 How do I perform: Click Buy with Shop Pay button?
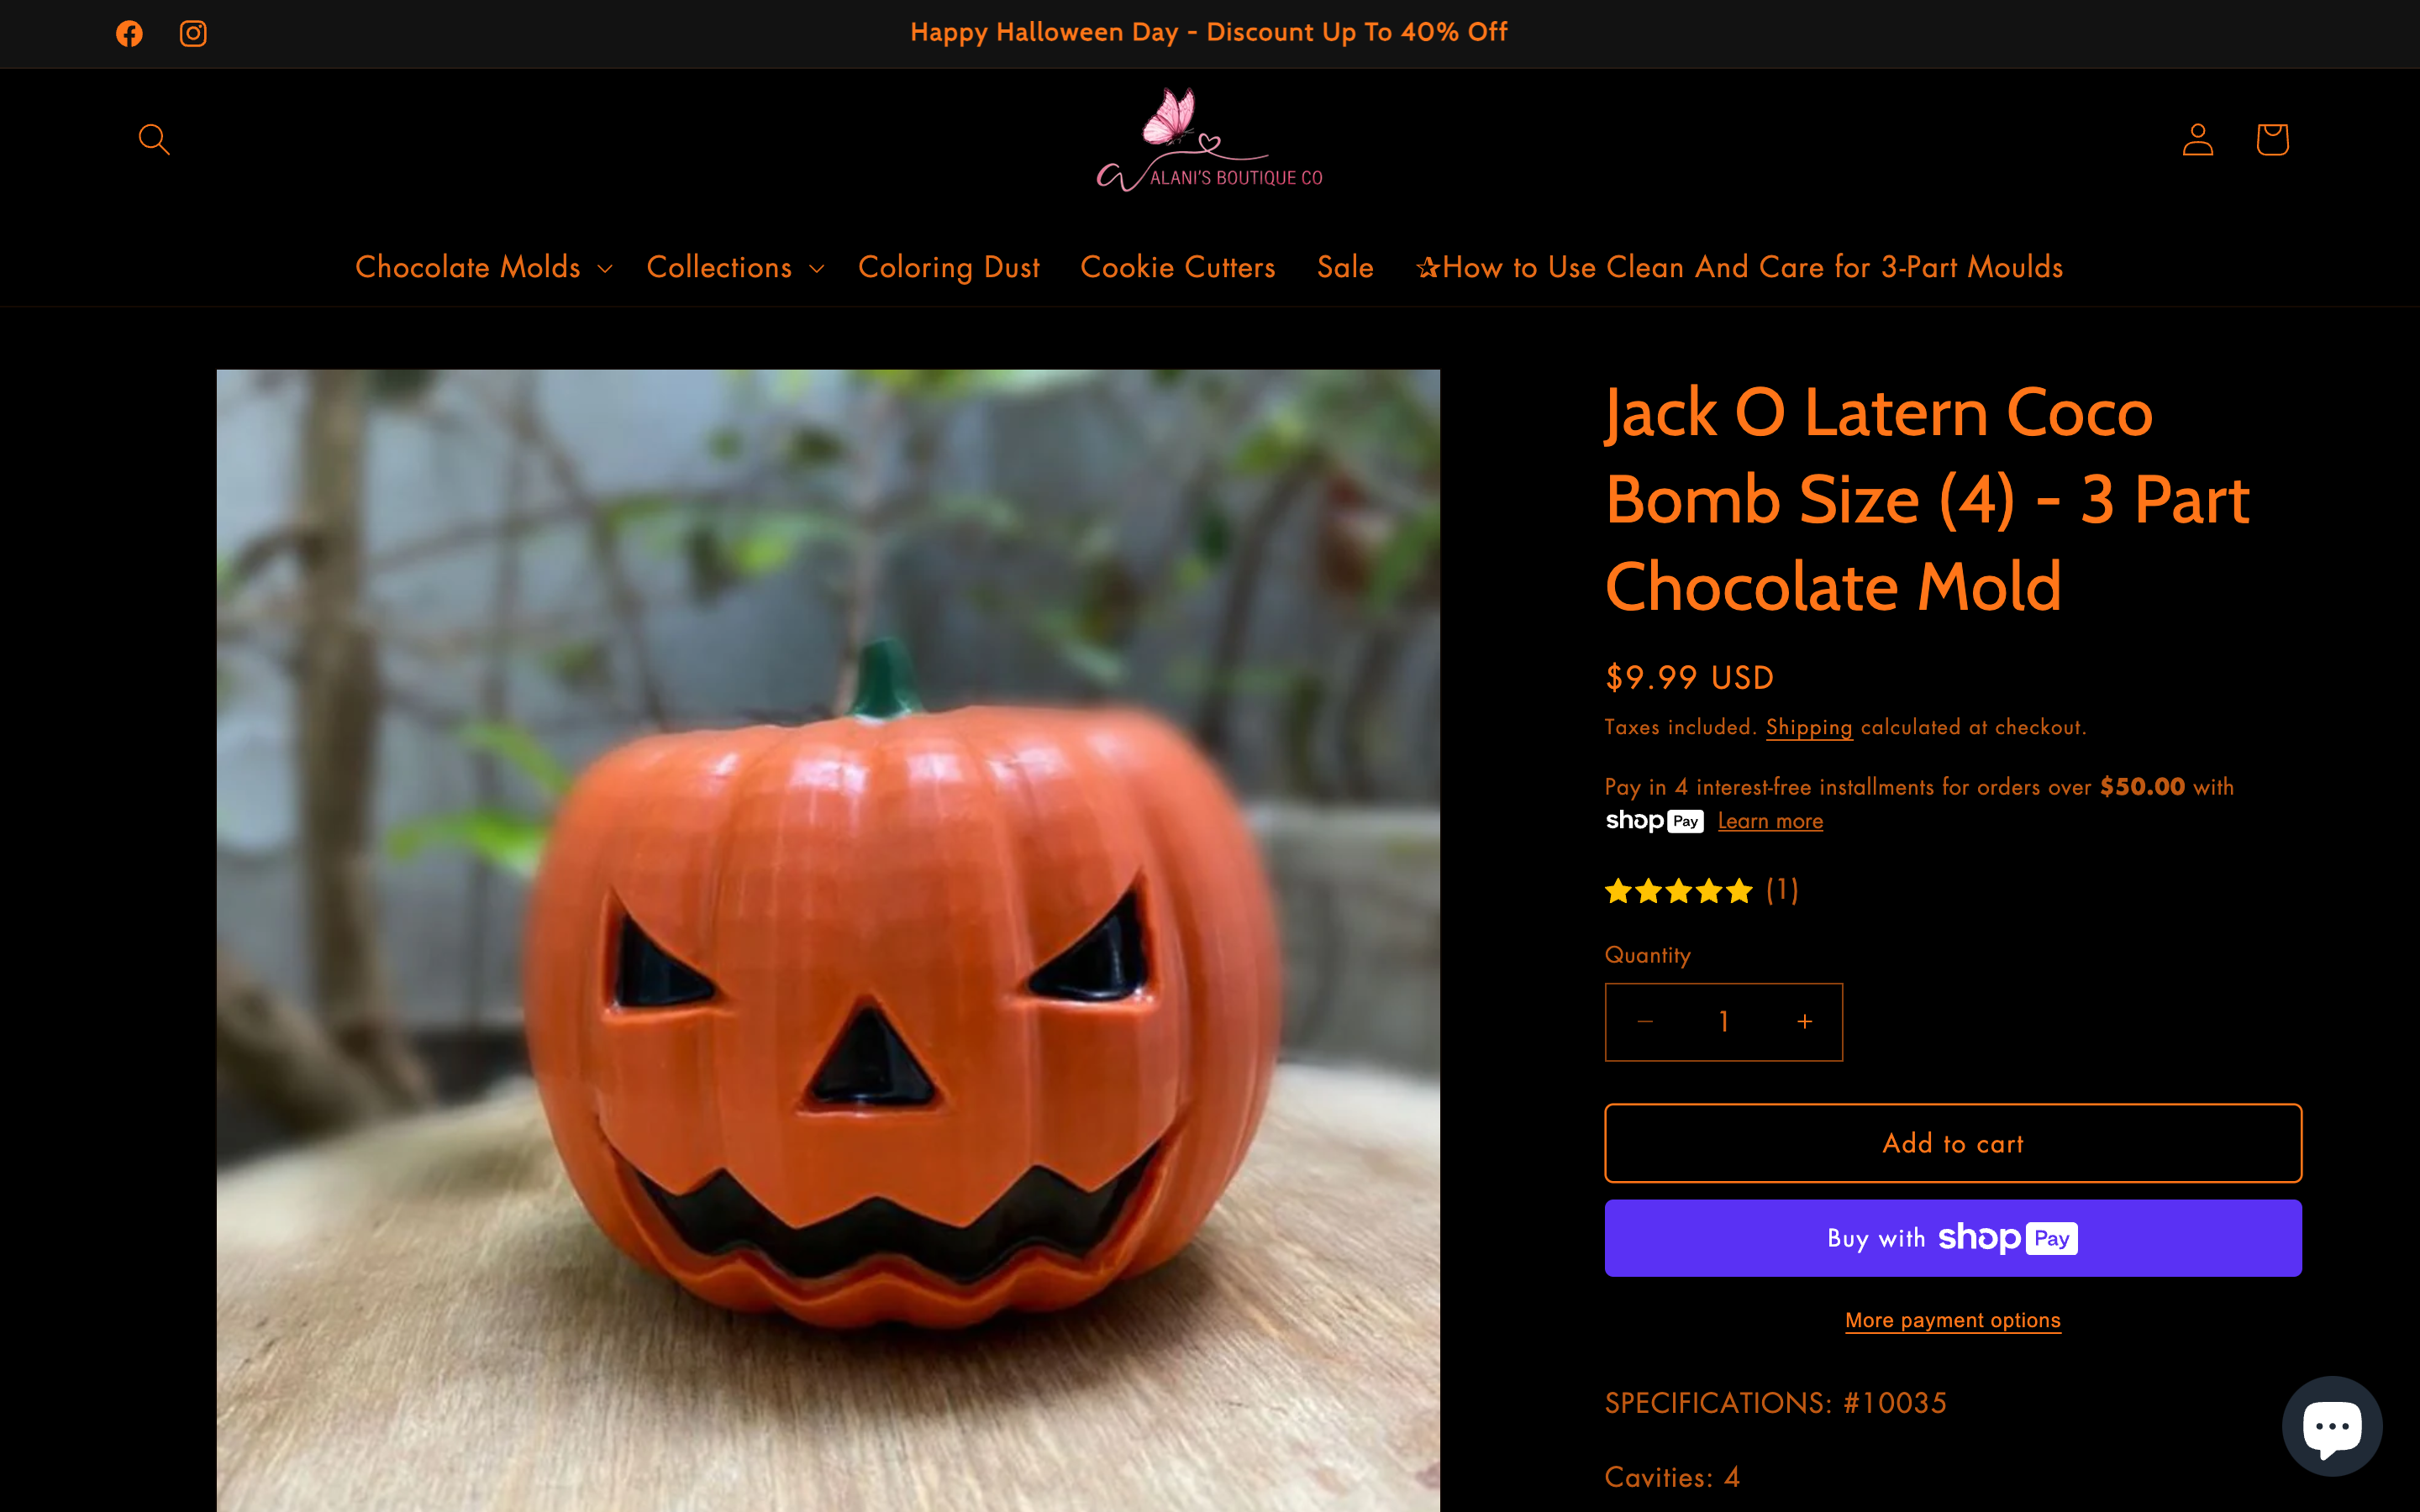coord(1953,1238)
